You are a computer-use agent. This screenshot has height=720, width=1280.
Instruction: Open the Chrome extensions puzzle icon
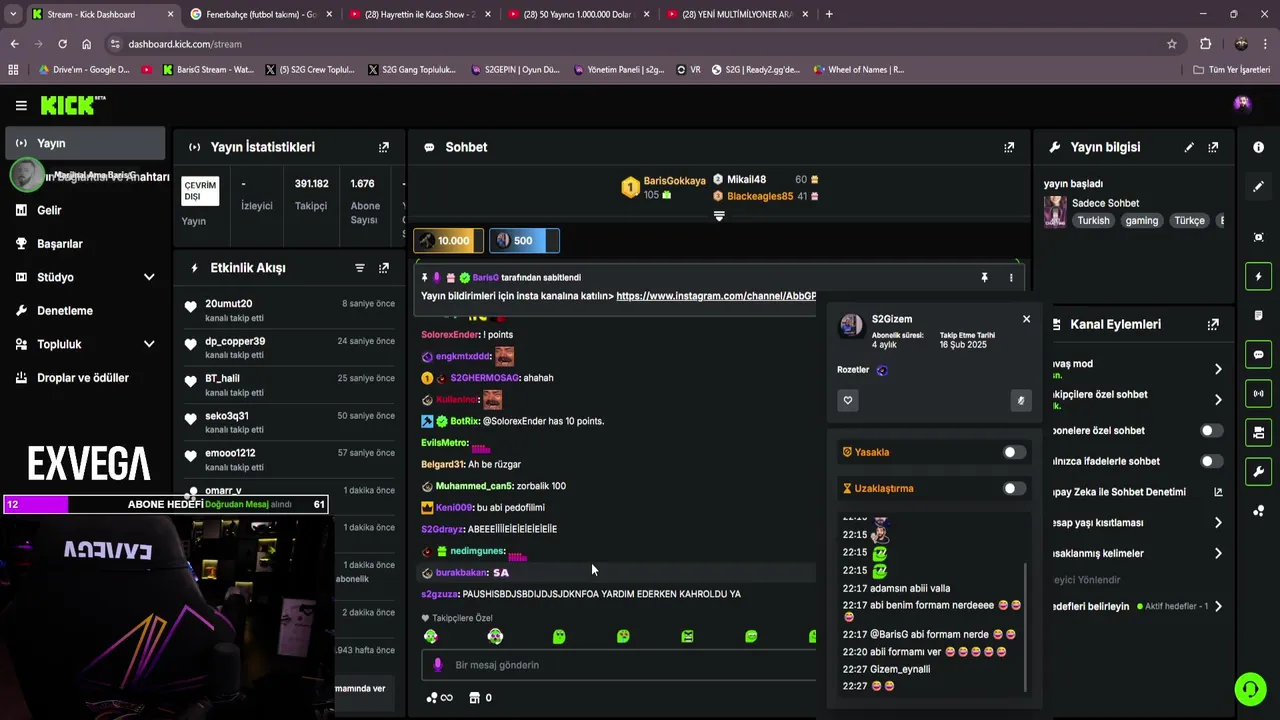[x=1205, y=44]
